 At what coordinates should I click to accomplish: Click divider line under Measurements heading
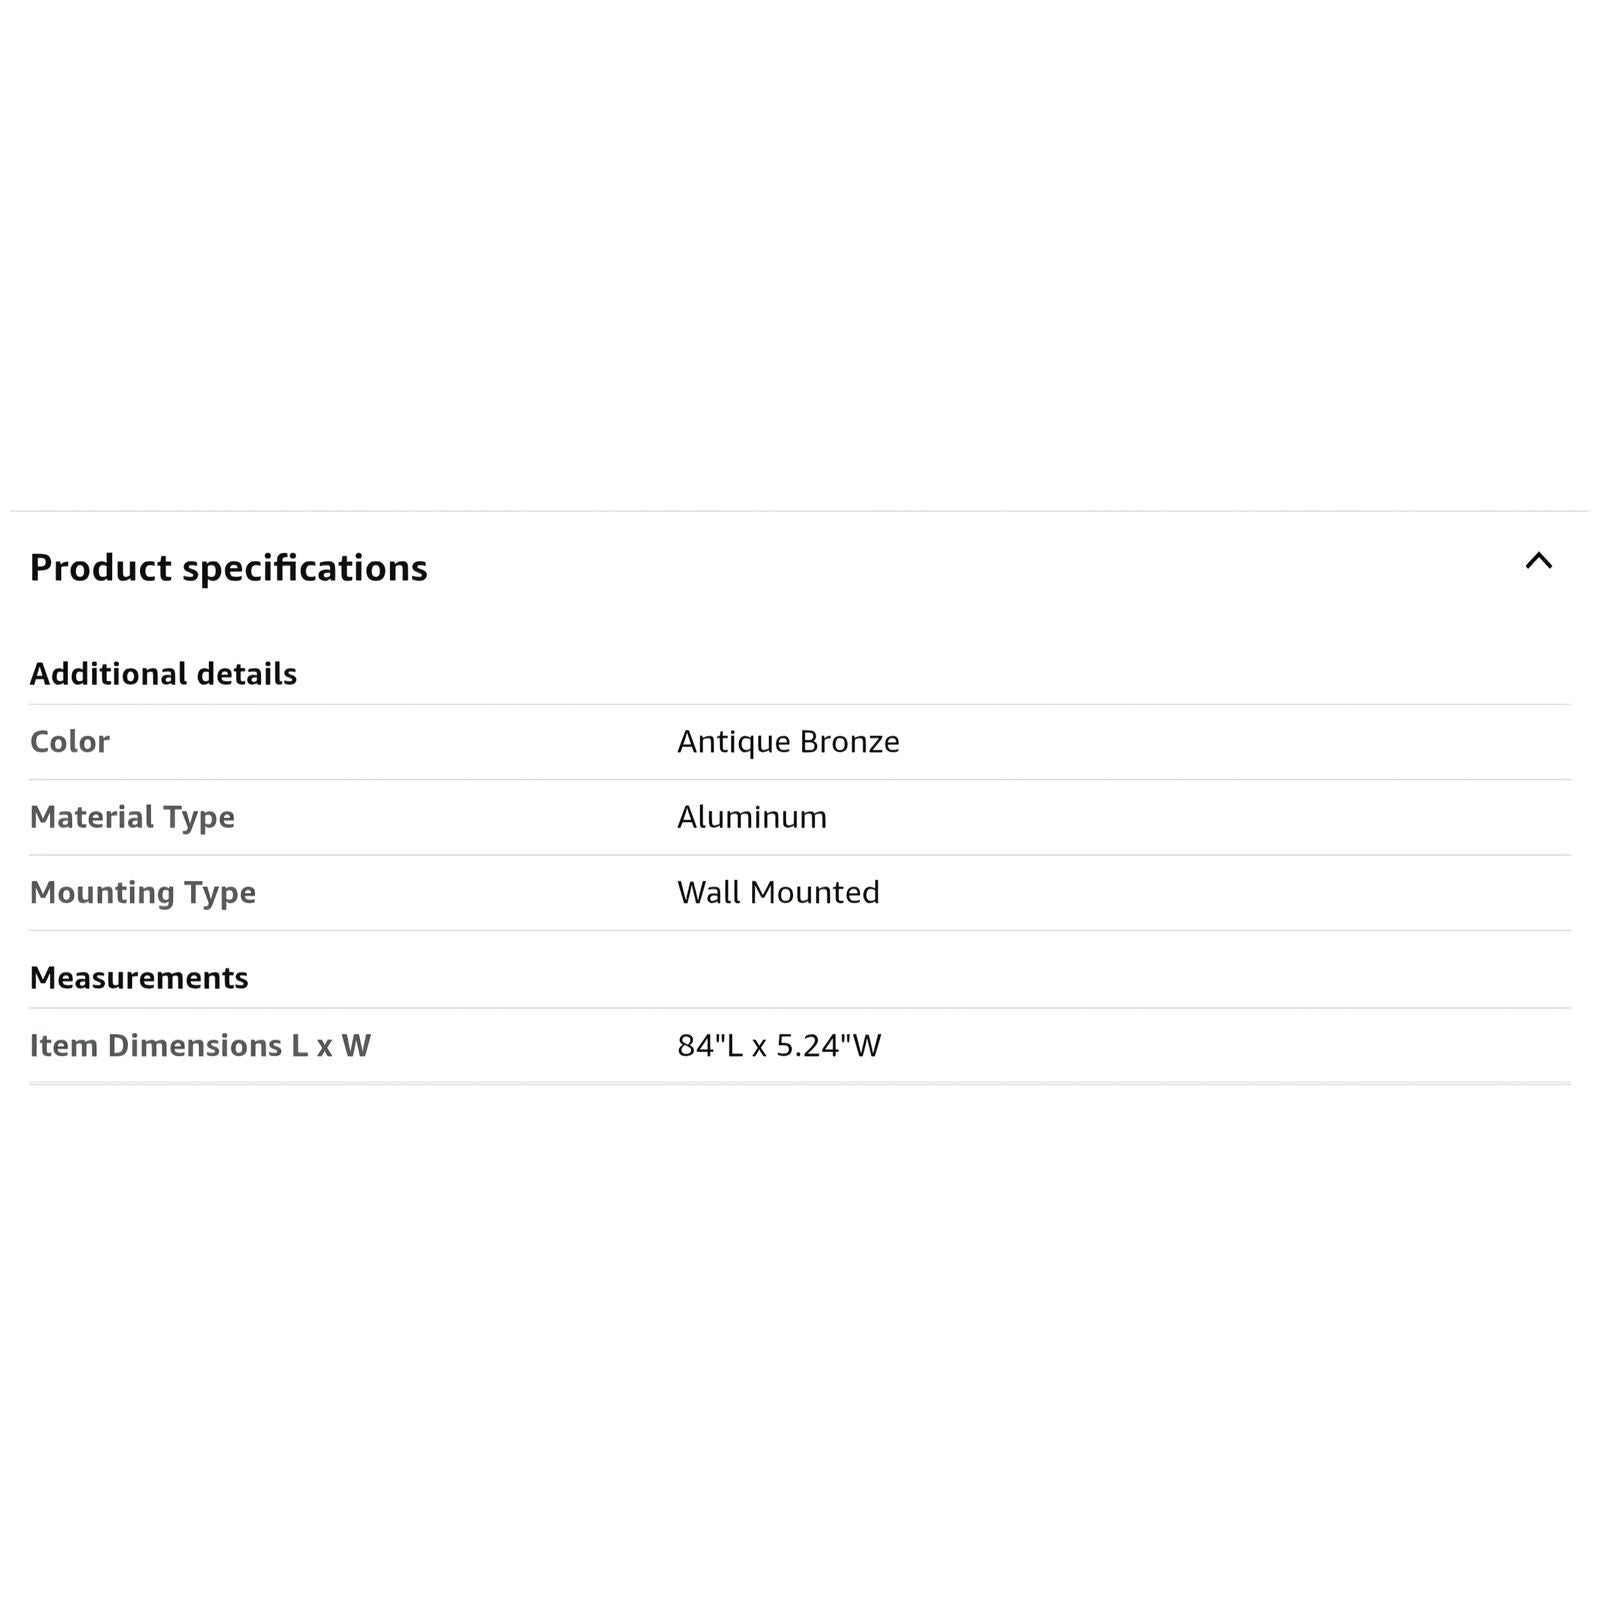click(x=800, y=1008)
